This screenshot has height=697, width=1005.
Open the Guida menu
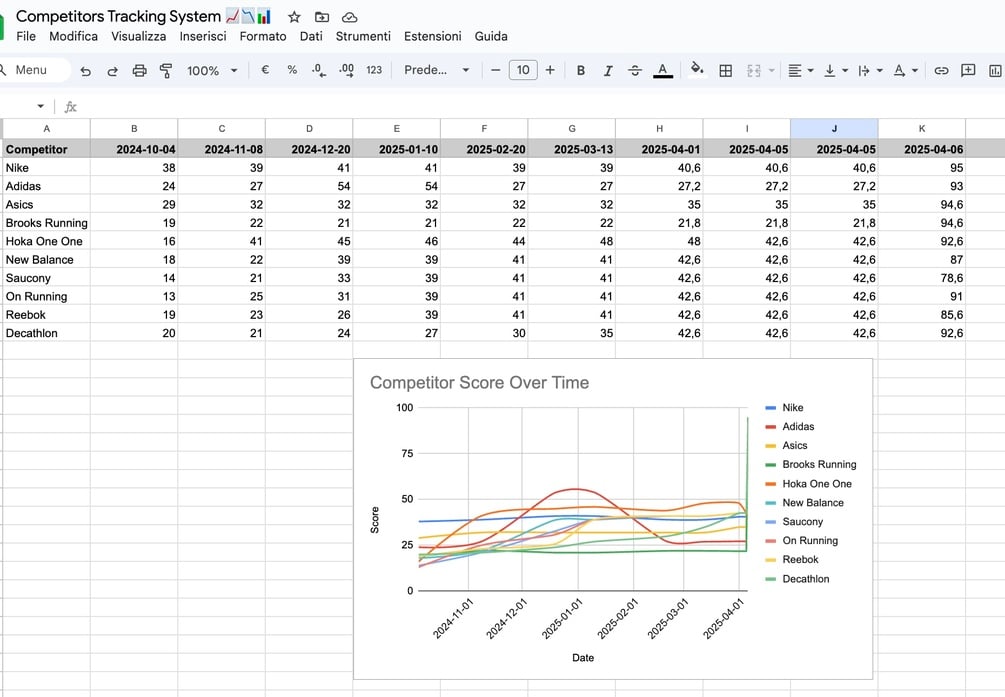point(491,37)
